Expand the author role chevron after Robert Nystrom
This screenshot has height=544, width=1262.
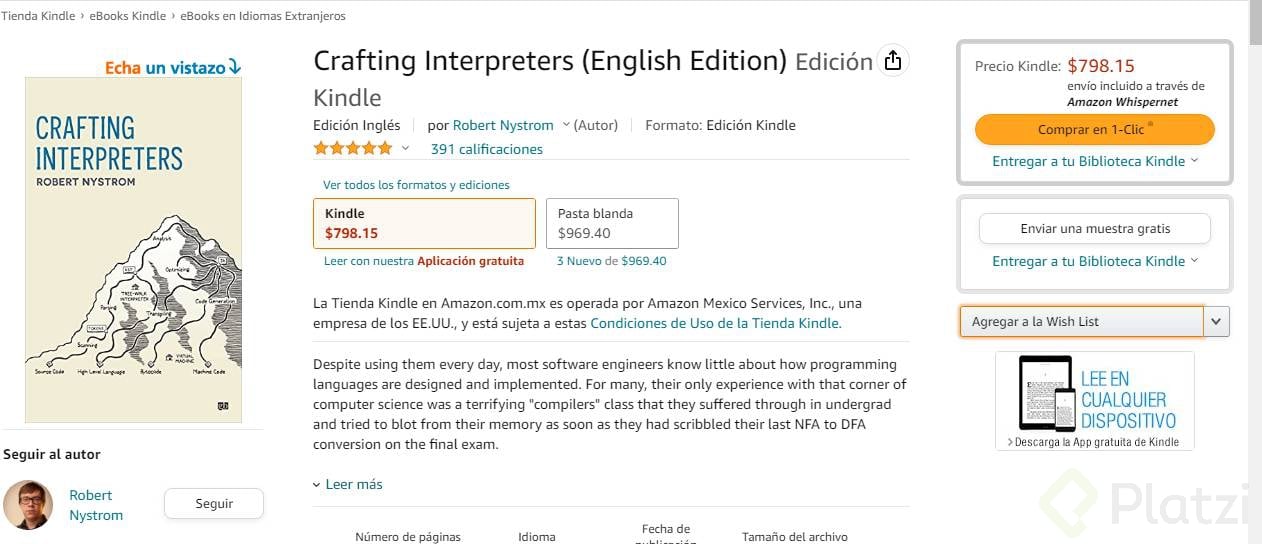(x=566, y=125)
